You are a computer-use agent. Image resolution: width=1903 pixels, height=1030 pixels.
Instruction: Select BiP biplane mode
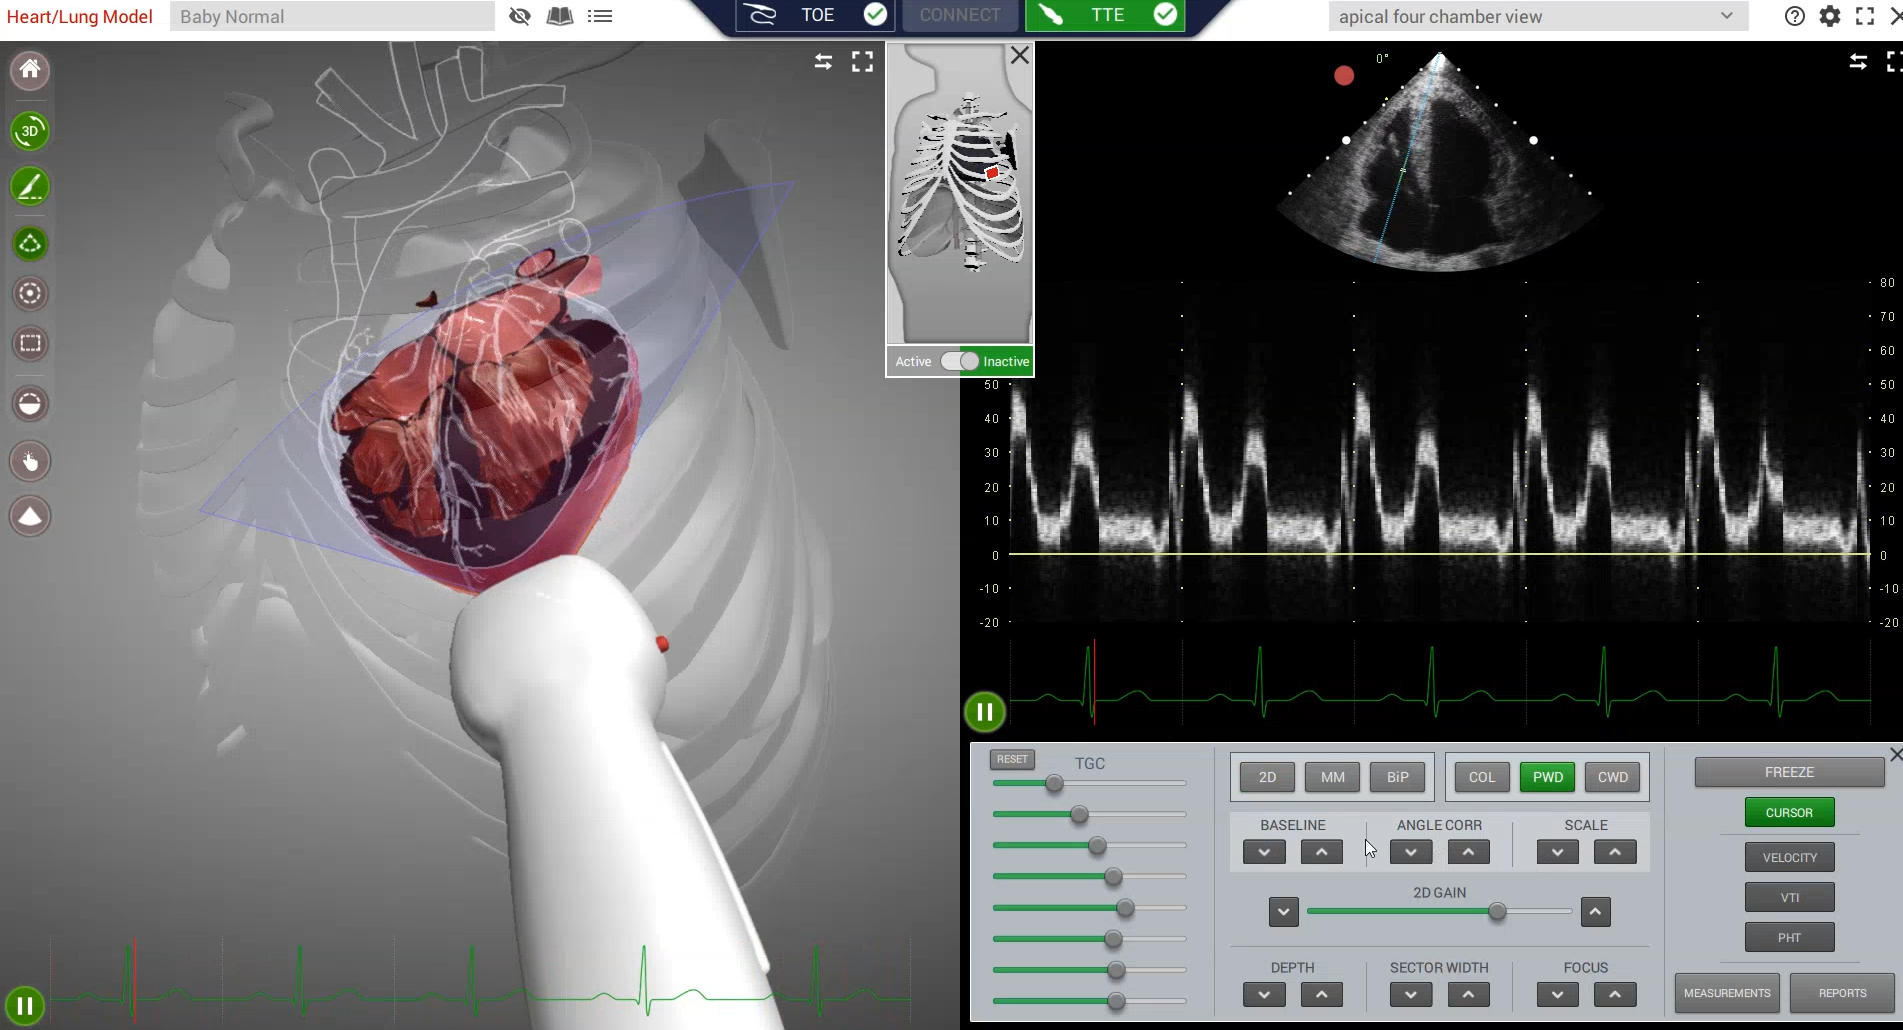pyautogui.click(x=1397, y=777)
